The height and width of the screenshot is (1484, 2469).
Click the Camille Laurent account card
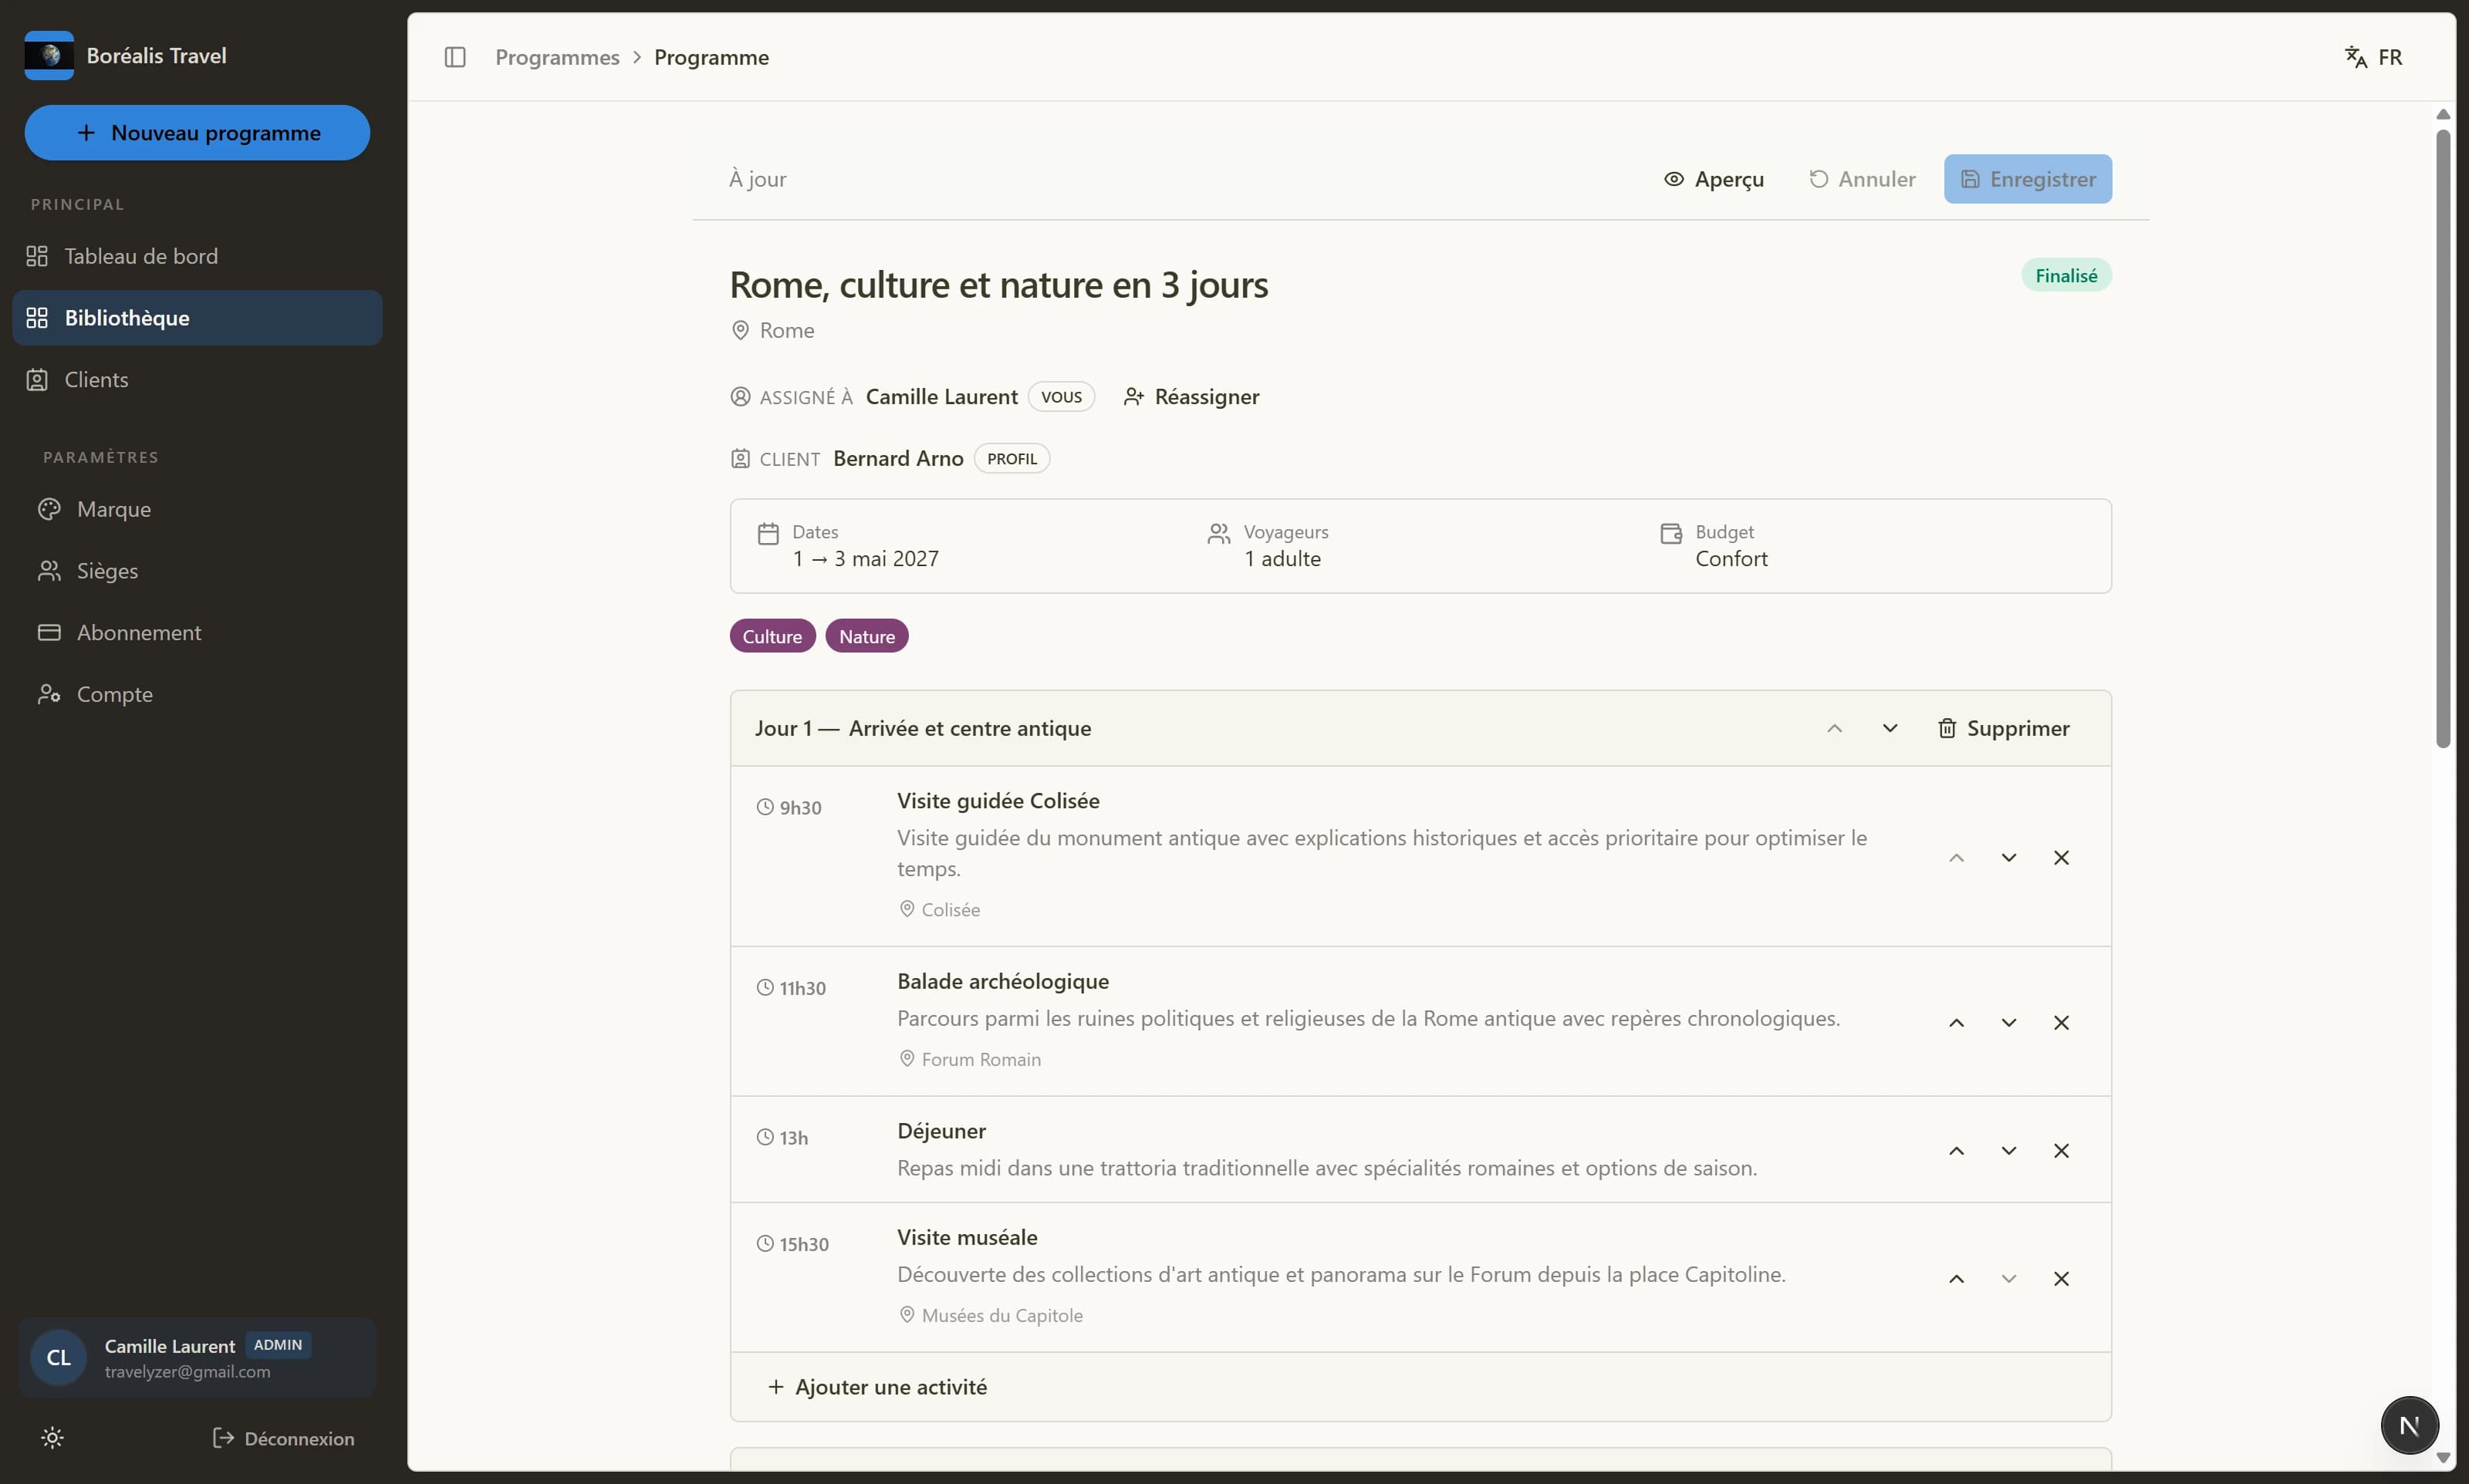point(197,1358)
